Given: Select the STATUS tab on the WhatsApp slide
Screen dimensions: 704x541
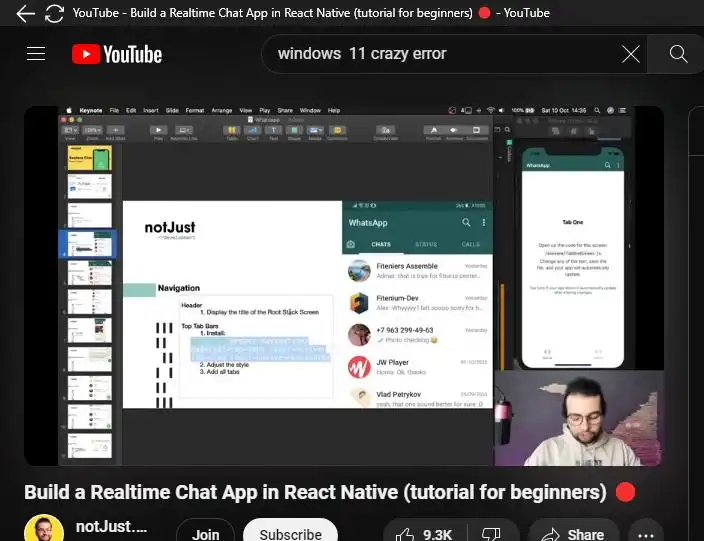Looking at the screenshot, I should coord(426,244).
